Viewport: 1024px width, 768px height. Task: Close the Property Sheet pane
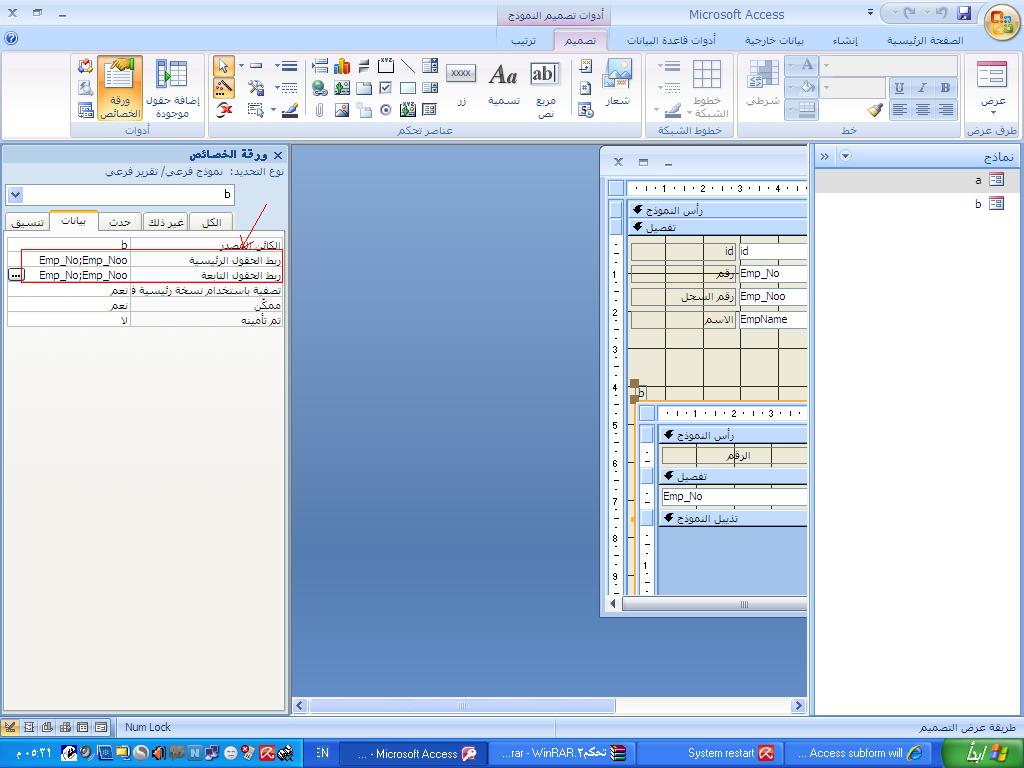click(278, 155)
